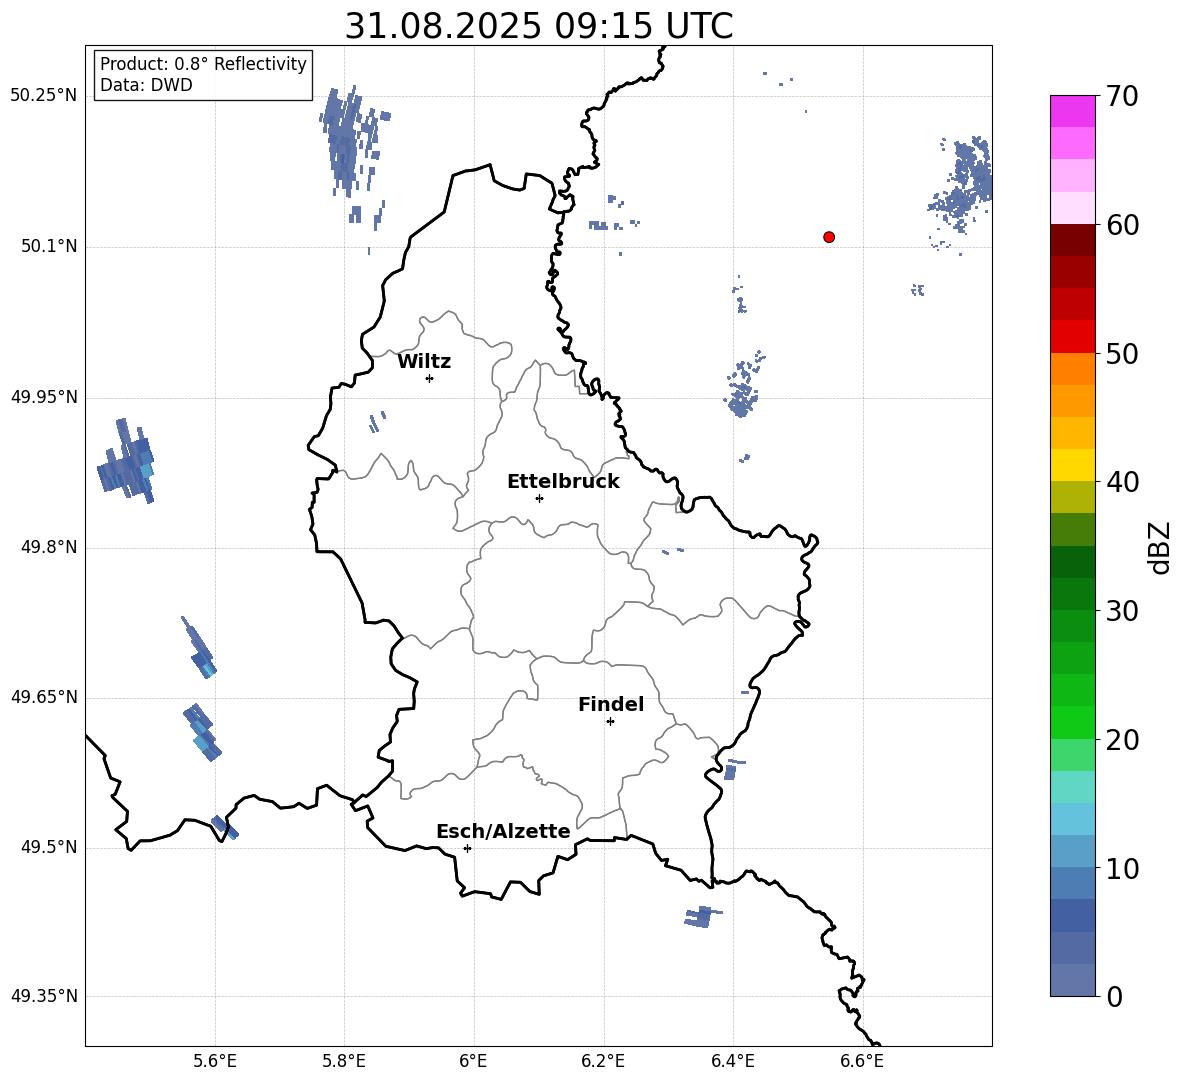The width and height of the screenshot is (1184, 1081).
Task: Click the radar echo south of the border near 6.35°E
Action: pyautogui.click(x=702, y=916)
